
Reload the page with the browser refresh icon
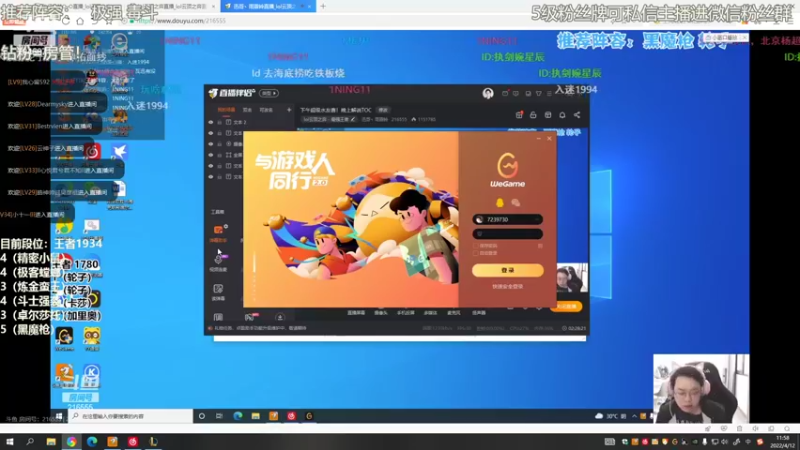[66, 21]
